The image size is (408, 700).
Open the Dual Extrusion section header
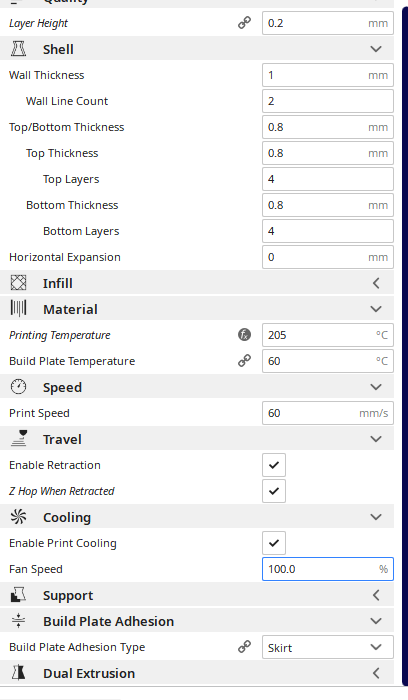pyautogui.click(x=197, y=673)
